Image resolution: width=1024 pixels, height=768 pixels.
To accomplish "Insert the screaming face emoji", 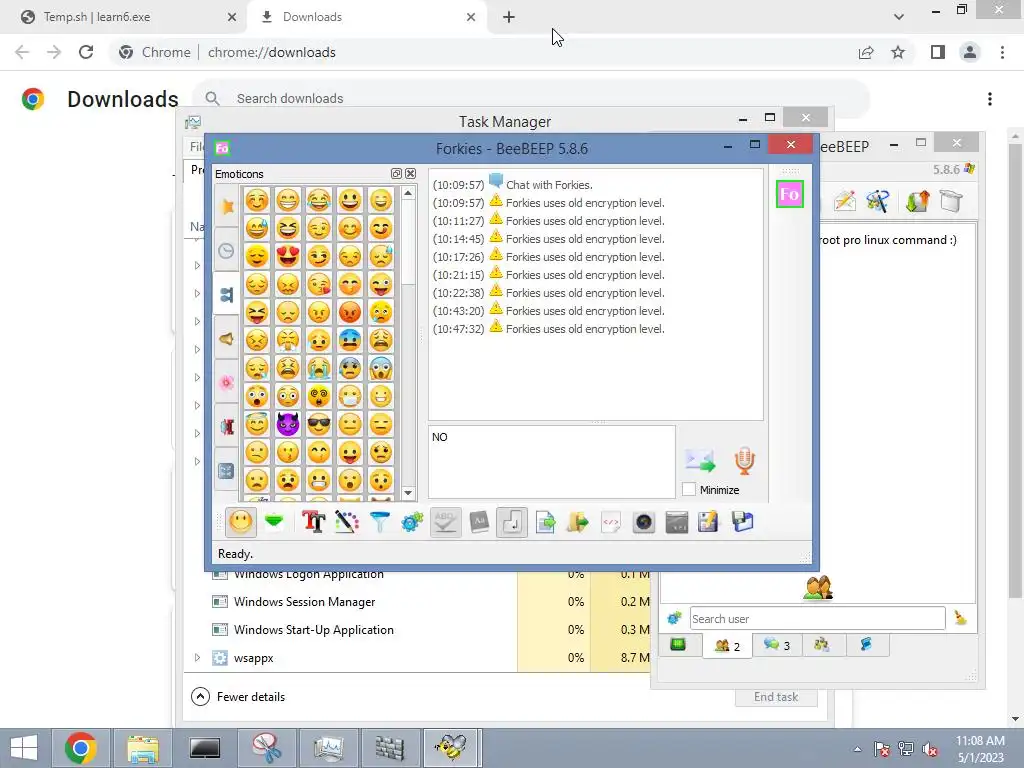I will (381, 368).
